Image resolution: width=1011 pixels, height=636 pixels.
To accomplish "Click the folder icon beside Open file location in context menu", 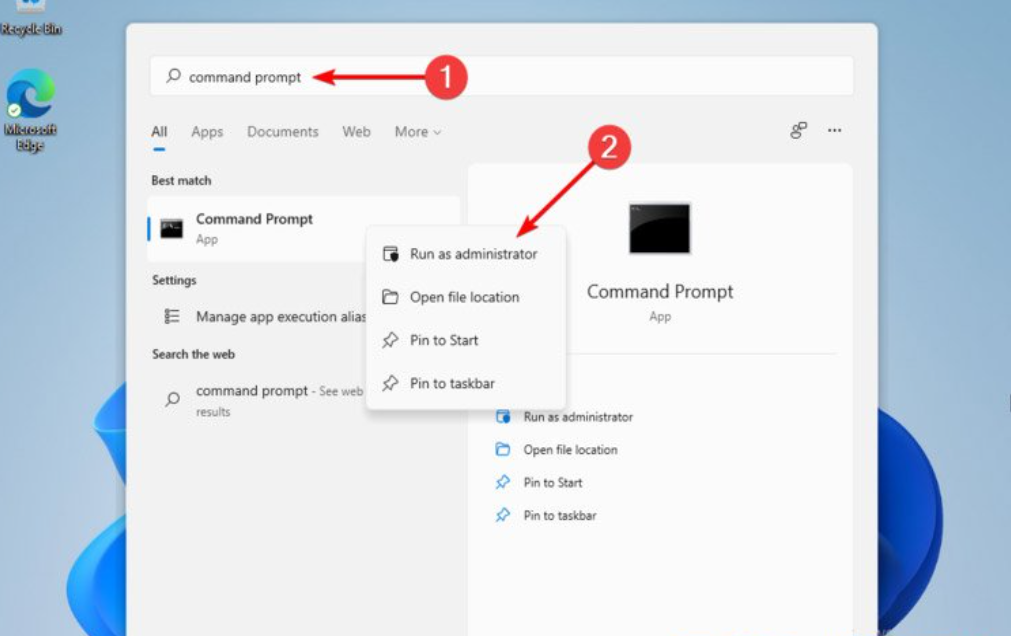I will click(x=391, y=297).
